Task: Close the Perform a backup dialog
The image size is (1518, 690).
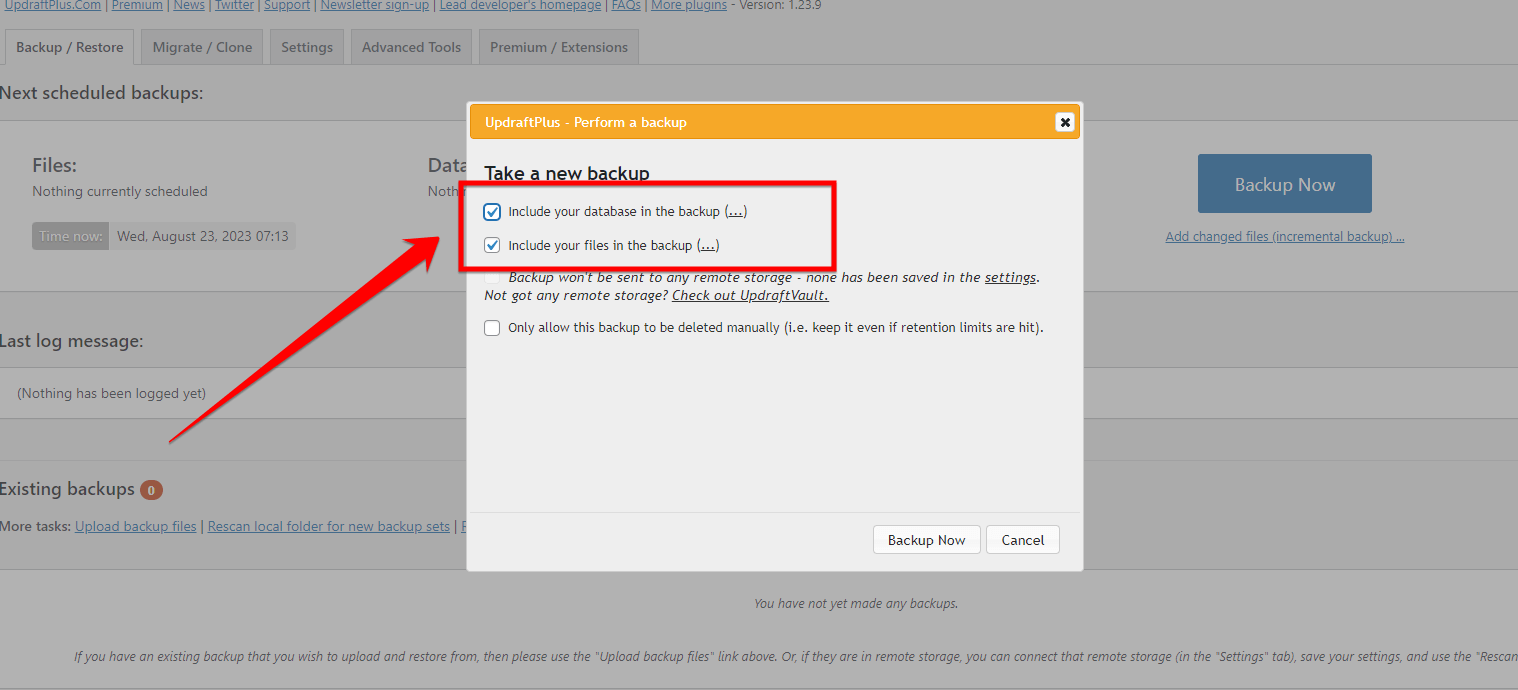Action: click(1065, 122)
